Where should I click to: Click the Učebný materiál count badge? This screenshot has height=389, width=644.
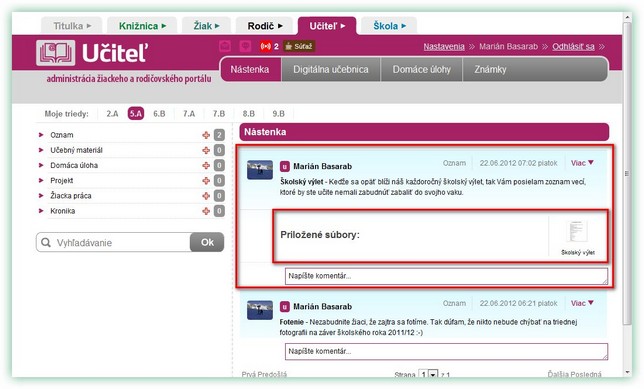click(x=219, y=150)
